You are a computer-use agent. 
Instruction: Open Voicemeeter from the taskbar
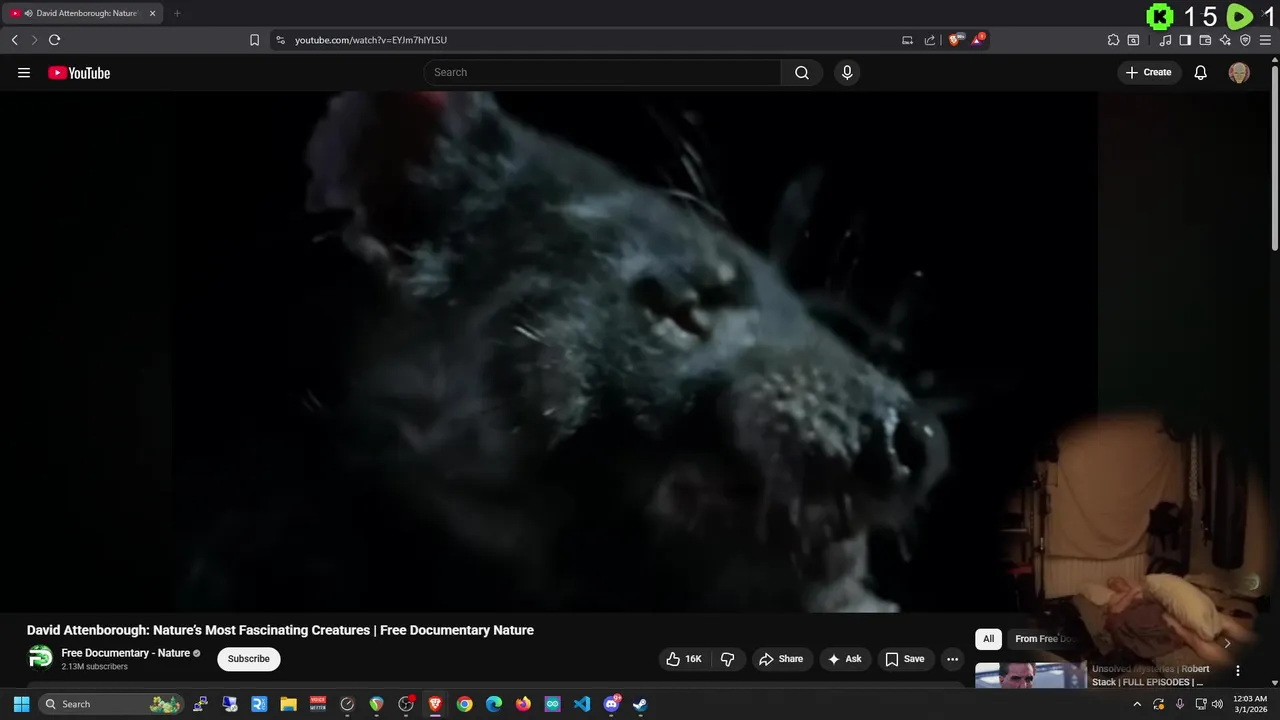point(318,704)
